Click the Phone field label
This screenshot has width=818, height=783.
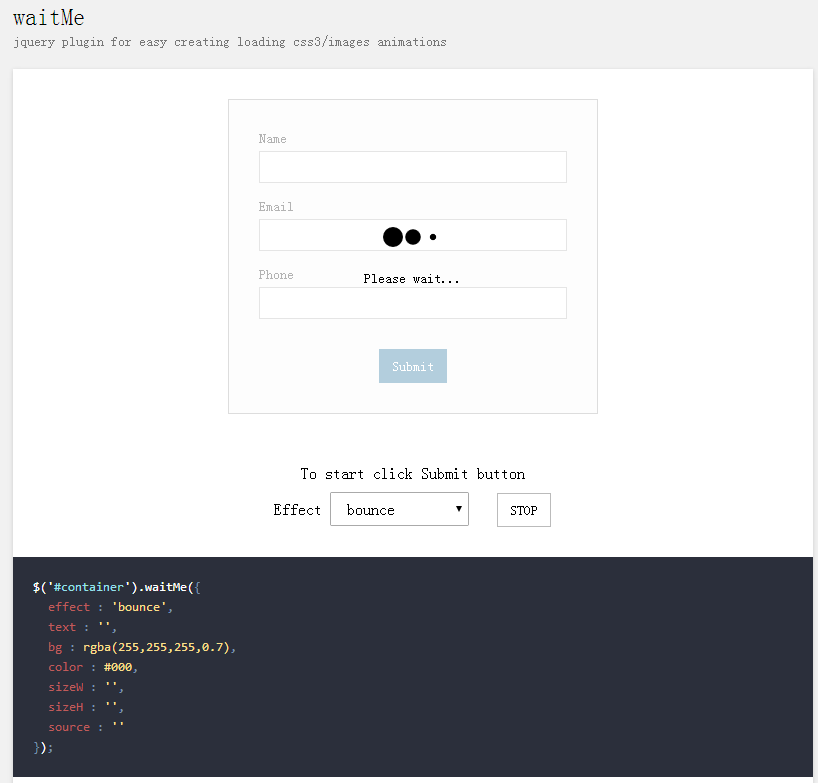coord(276,275)
